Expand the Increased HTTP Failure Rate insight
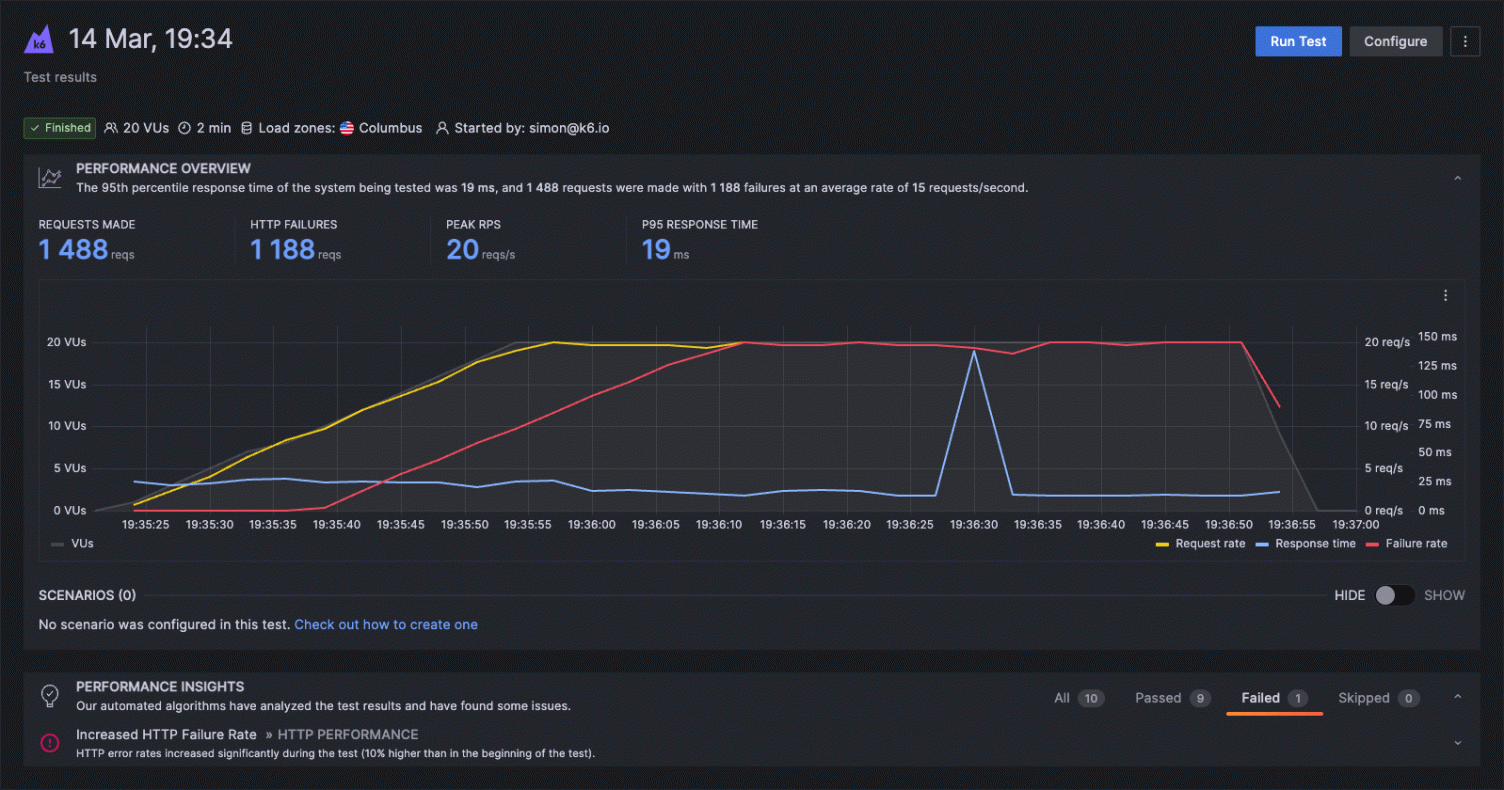 1457,742
